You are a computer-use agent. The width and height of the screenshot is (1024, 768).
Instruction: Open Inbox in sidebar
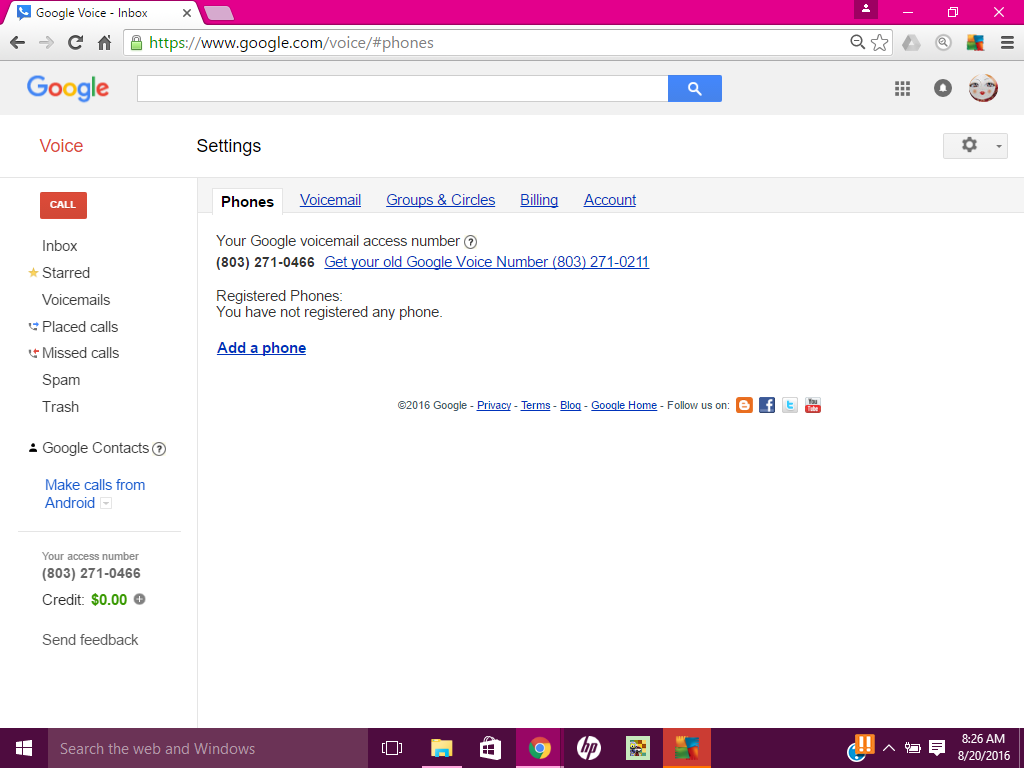pos(59,246)
